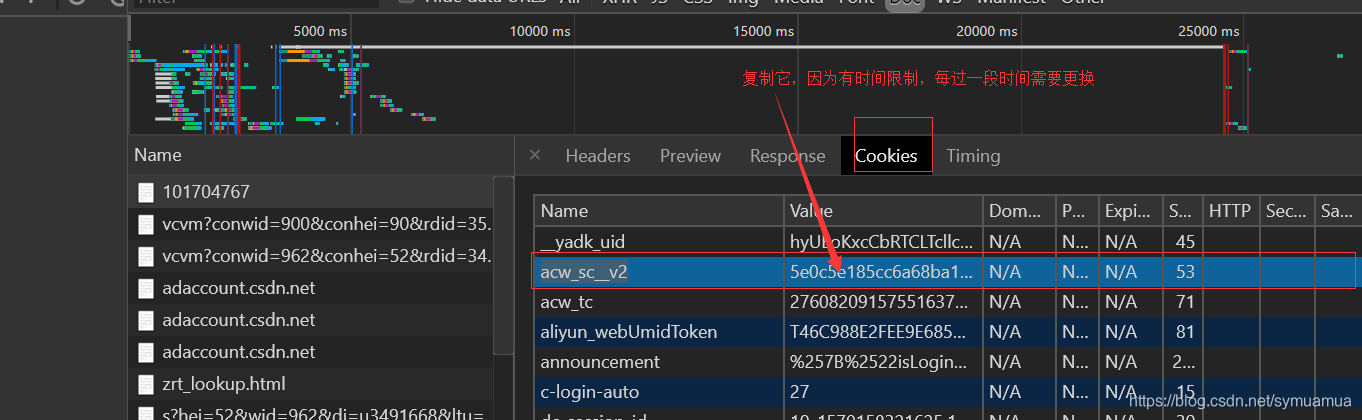Image resolution: width=1362 pixels, height=420 pixels.
Task: Show the Response tab
Action: 788,156
